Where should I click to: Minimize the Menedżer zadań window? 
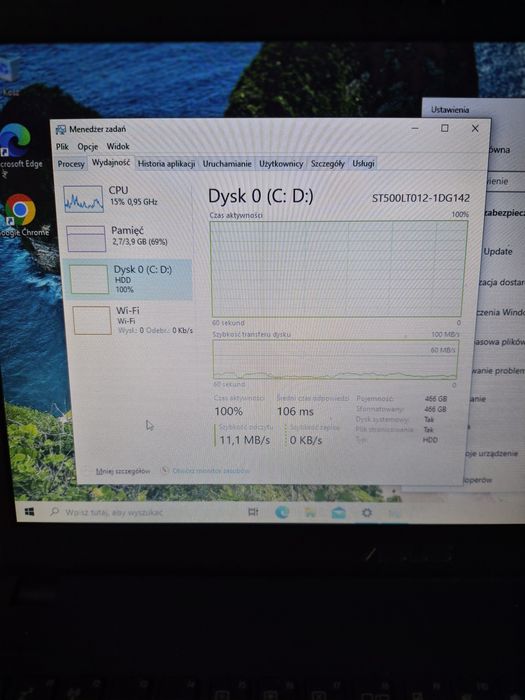pyautogui.click(x=415, y=129)
